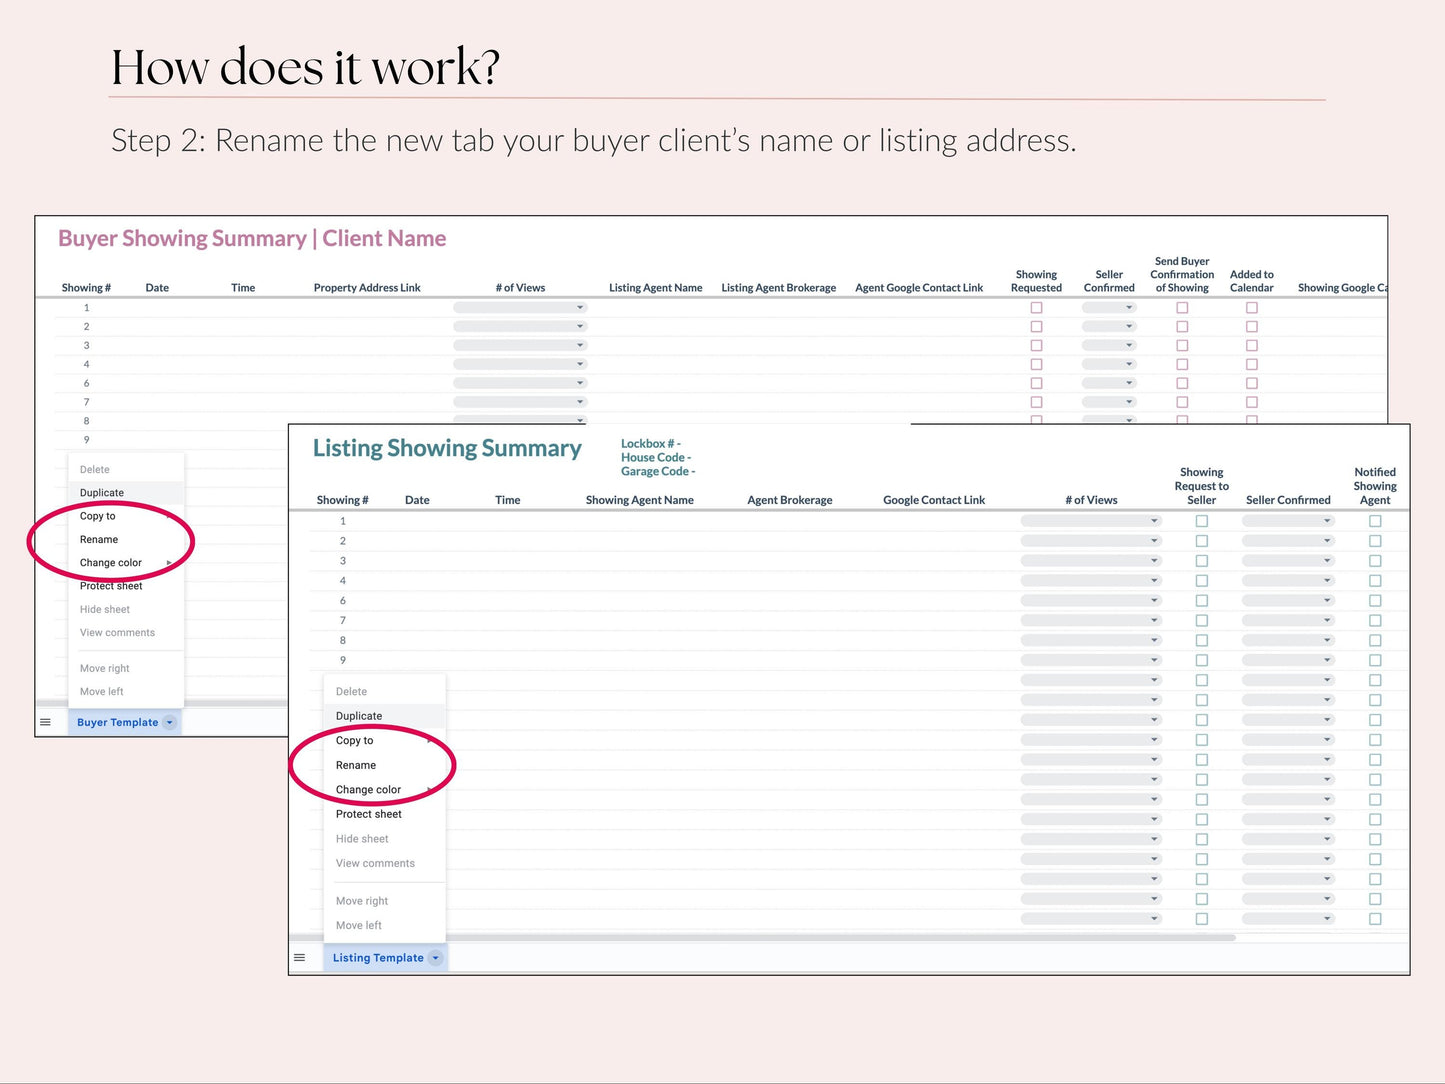The width and height of the screenshot is (1445, 1084).
Task: Click the Listing Showing Summary title
Action: (447, 449)
